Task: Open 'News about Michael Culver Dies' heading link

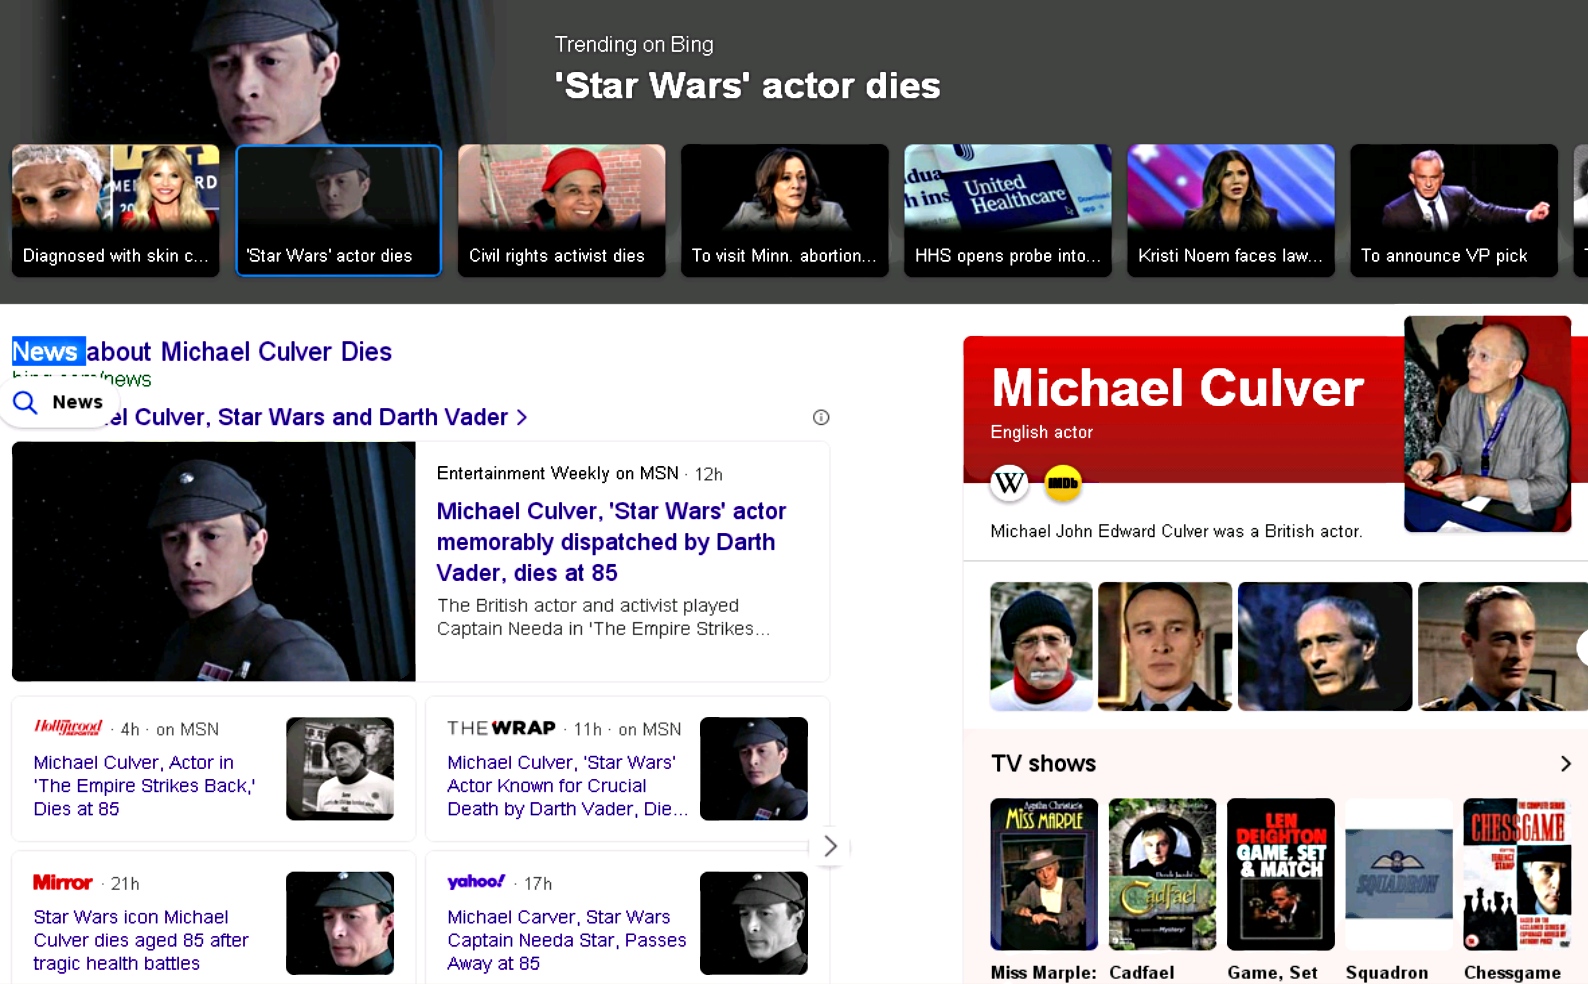Action: click(x=202, y=352)
